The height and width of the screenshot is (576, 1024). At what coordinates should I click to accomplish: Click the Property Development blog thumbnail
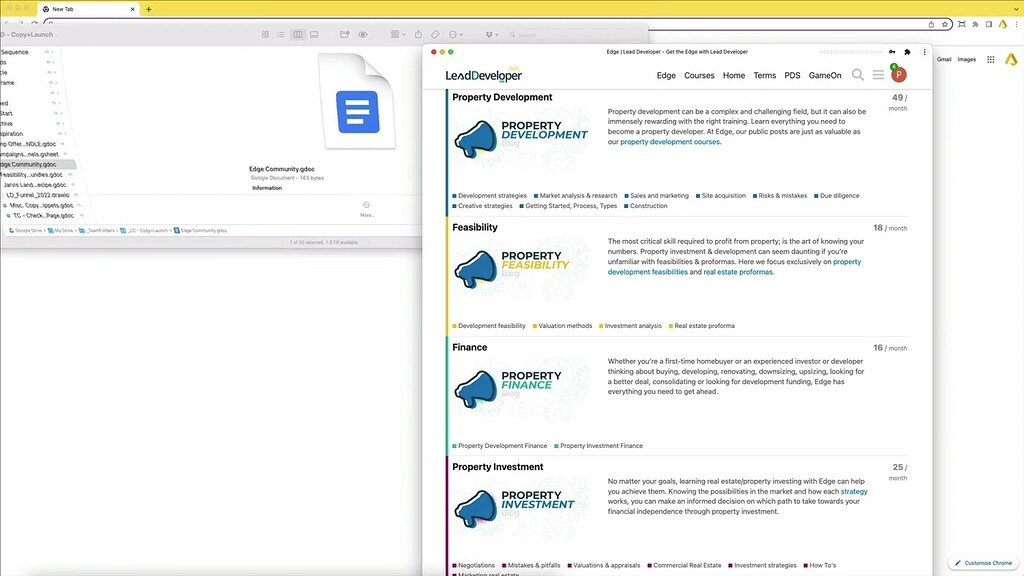(x=520, y=138)
